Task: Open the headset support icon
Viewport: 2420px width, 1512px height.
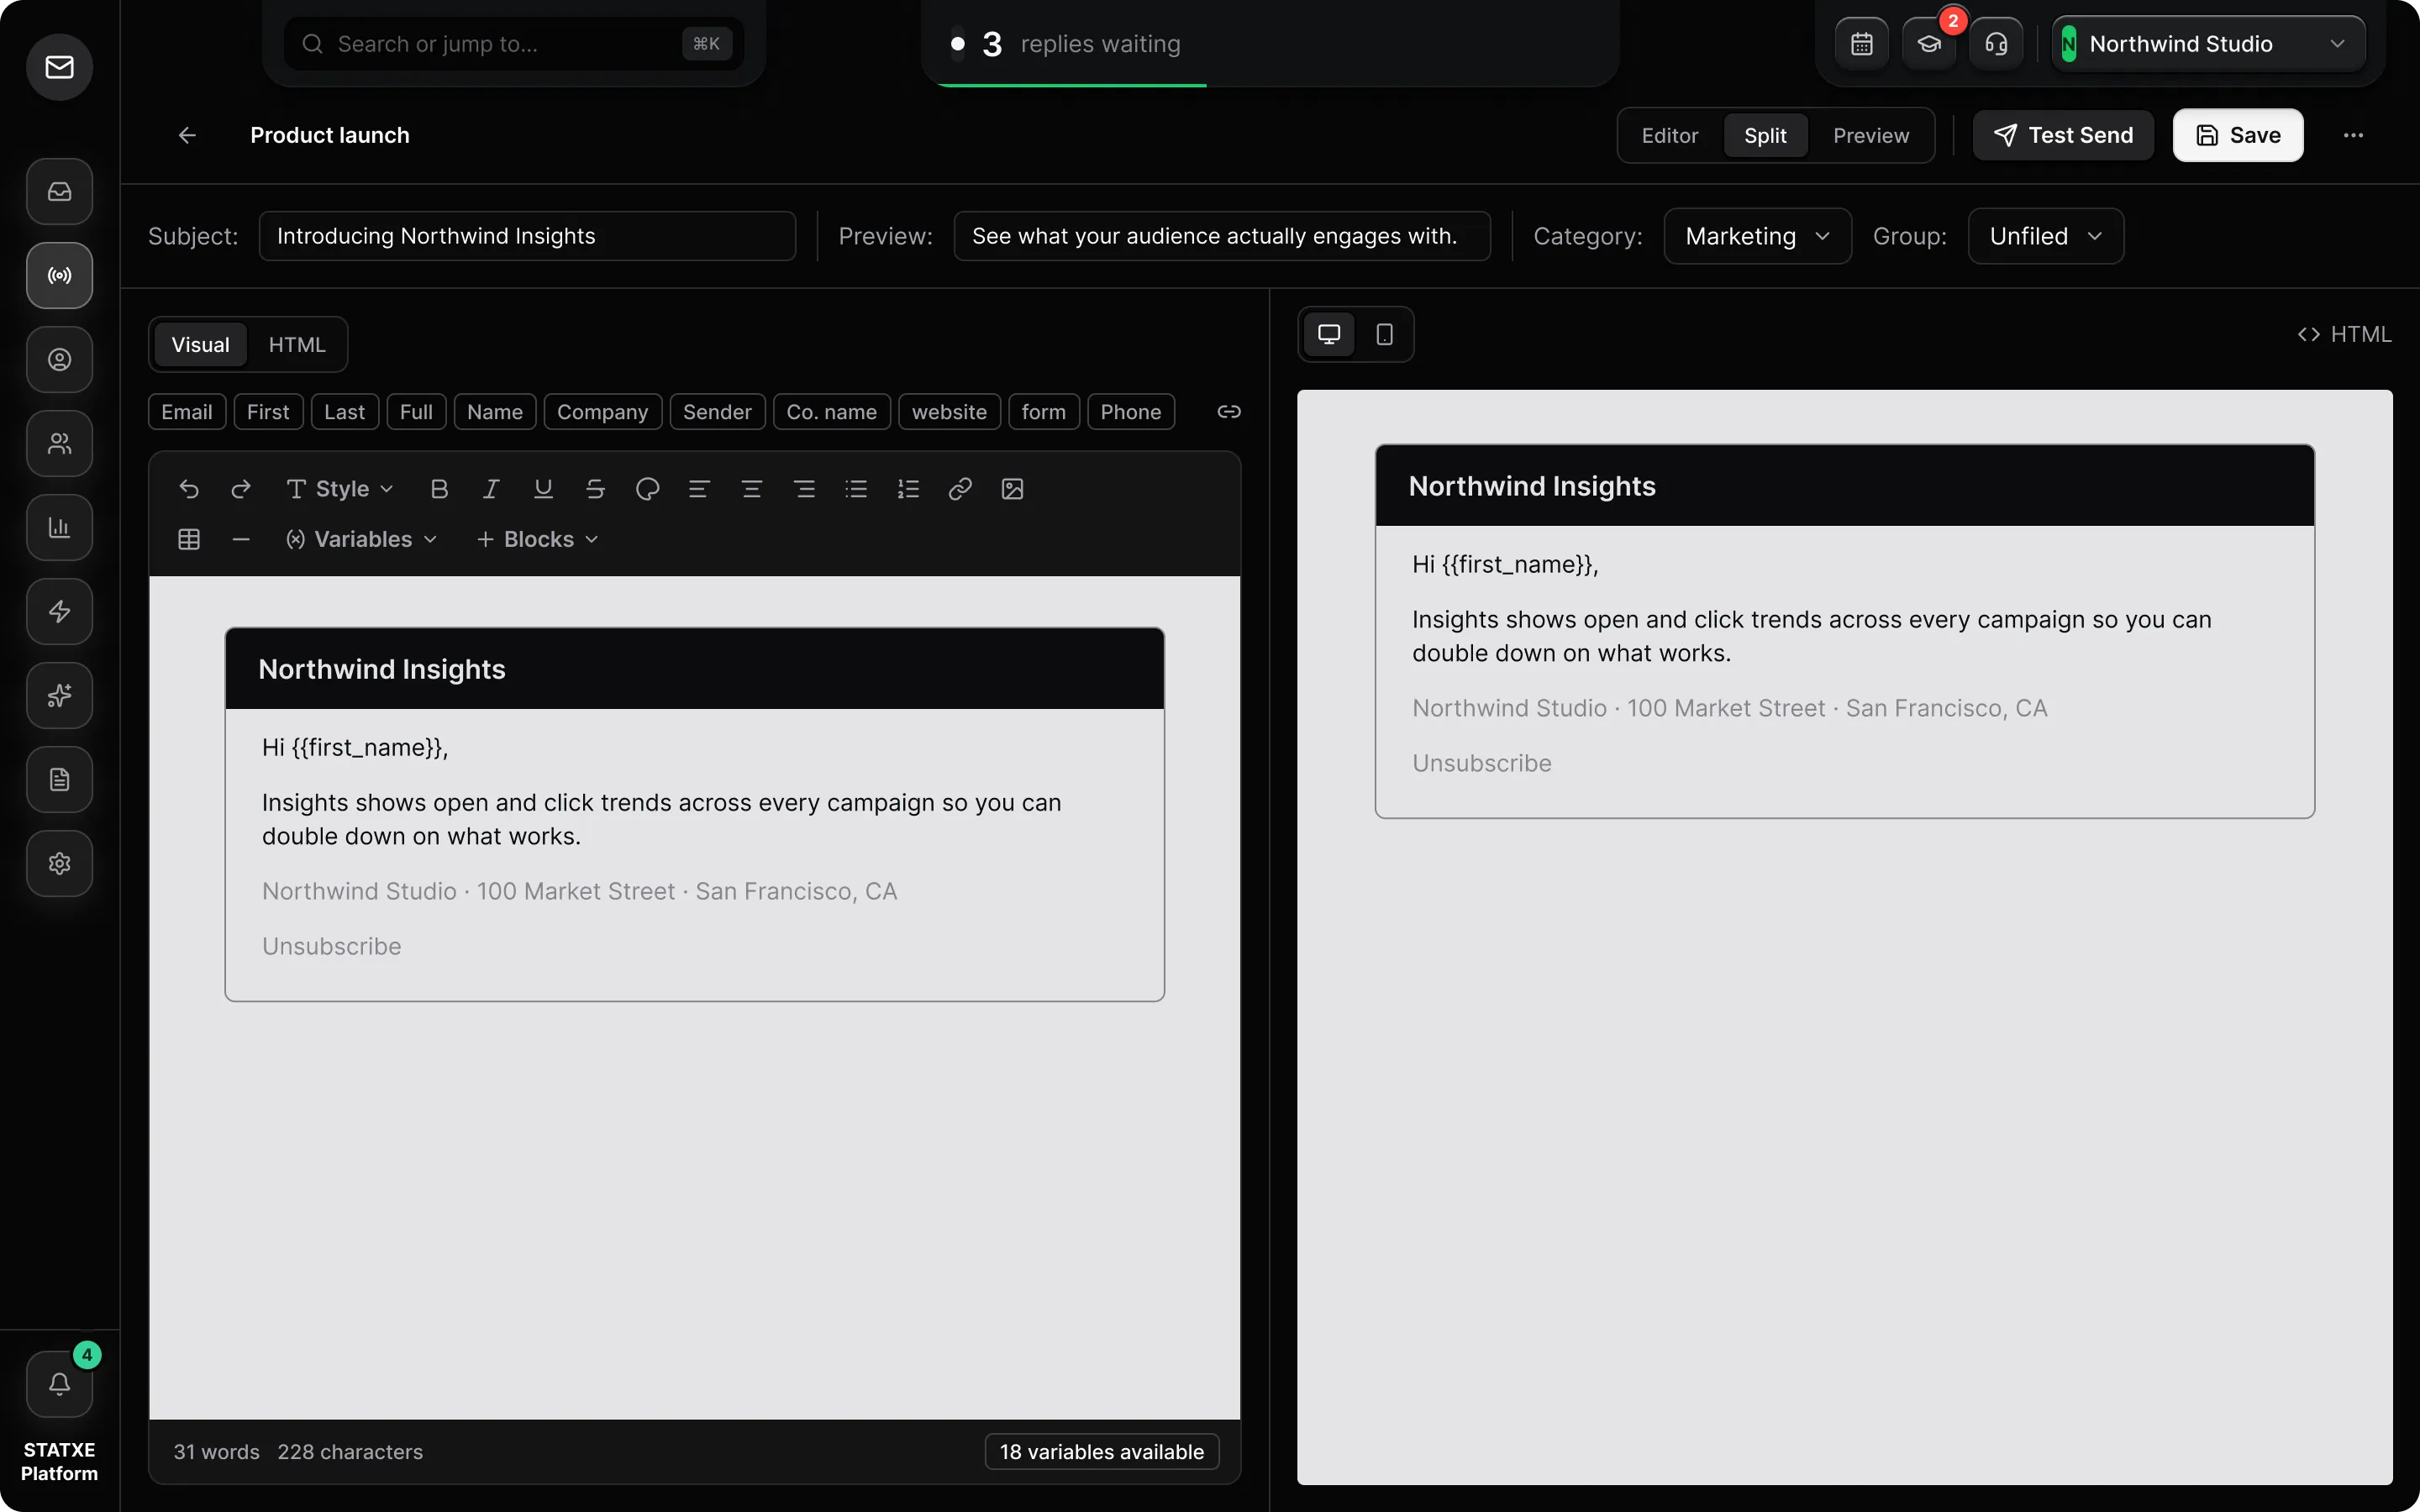Action: 1996,44
